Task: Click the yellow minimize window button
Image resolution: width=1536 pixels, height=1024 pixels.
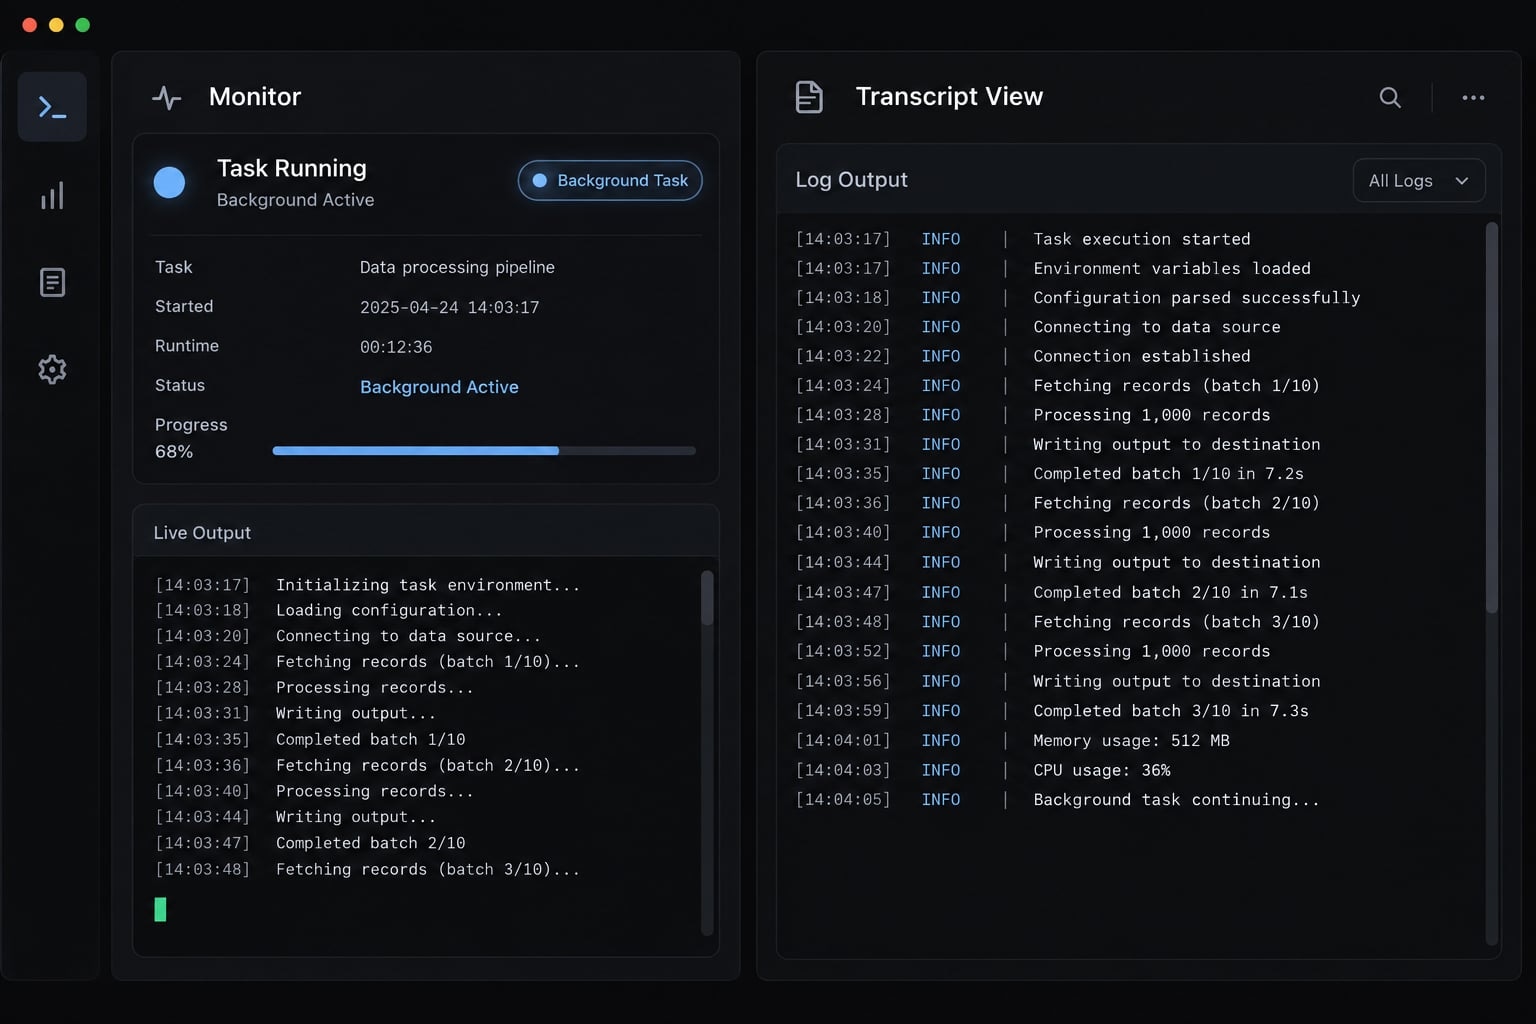Action: tap(56, 25)
